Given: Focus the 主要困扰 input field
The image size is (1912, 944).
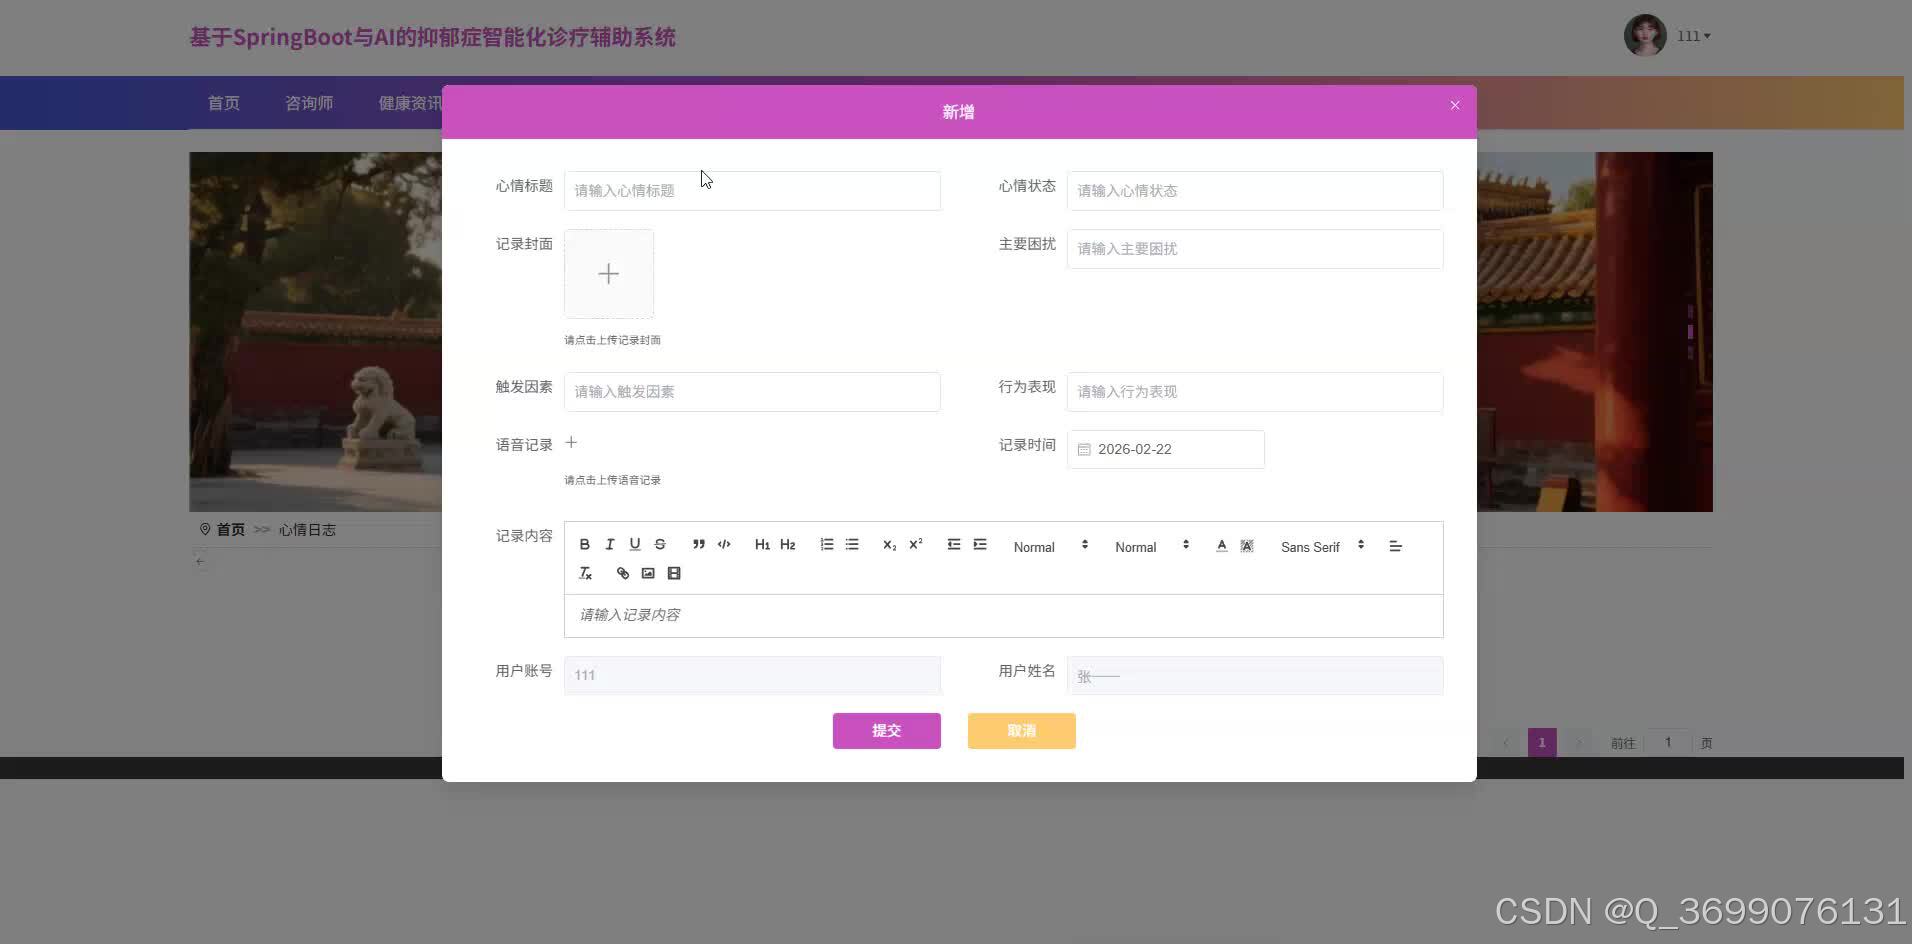Looking at the screenshot, I should [1255, 249].
